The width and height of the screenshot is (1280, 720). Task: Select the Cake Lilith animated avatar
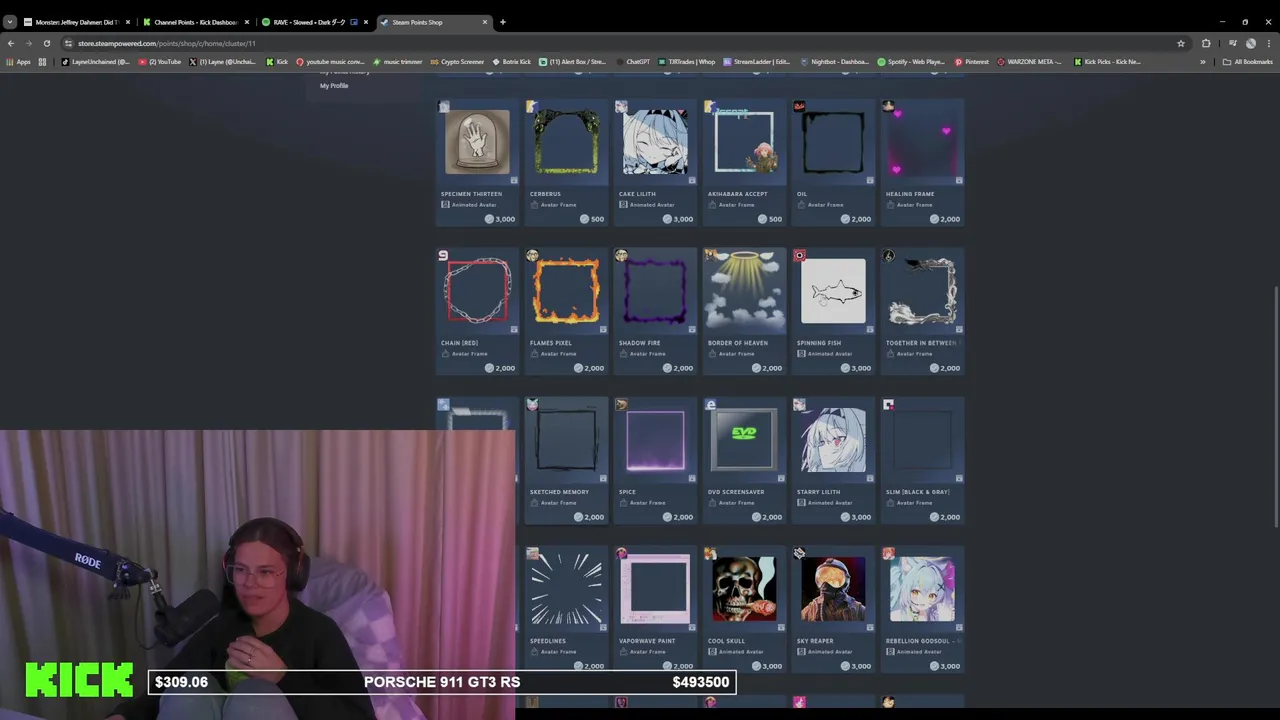pos(655,163)
